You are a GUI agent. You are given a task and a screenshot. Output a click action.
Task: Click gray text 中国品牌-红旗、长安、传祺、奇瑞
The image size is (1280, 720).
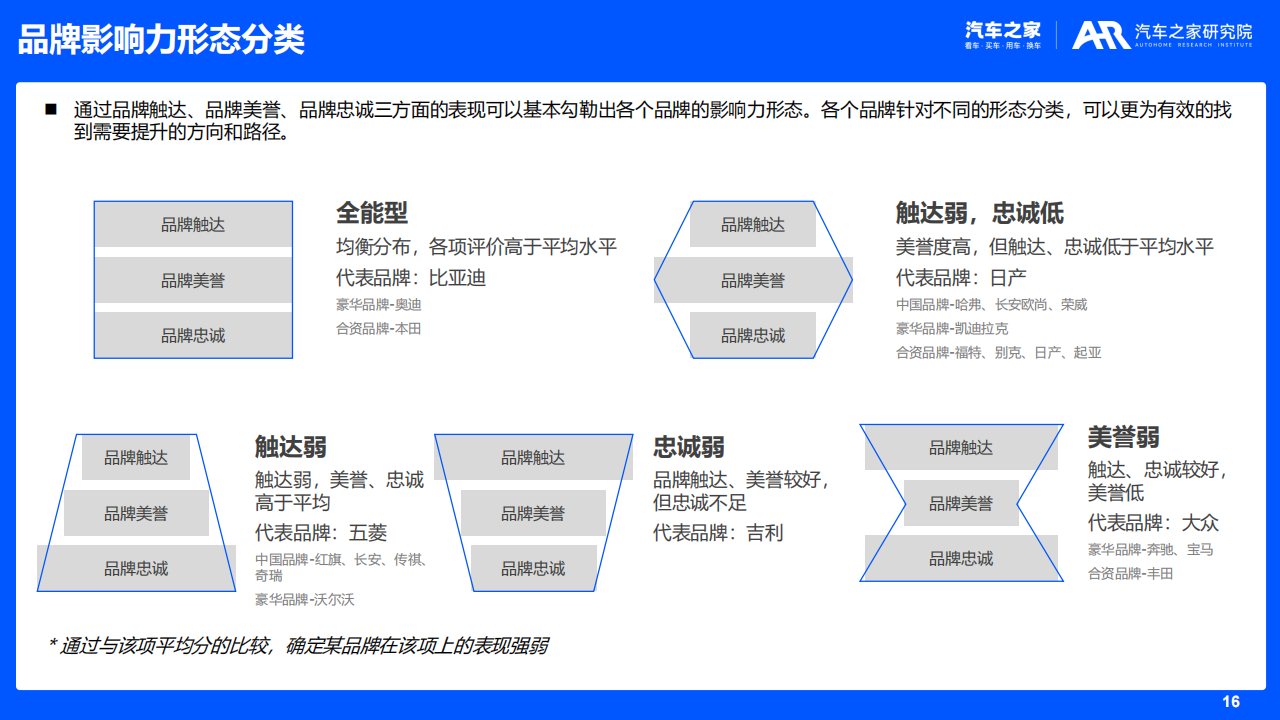pyautogui.click(x=341, y=568)
